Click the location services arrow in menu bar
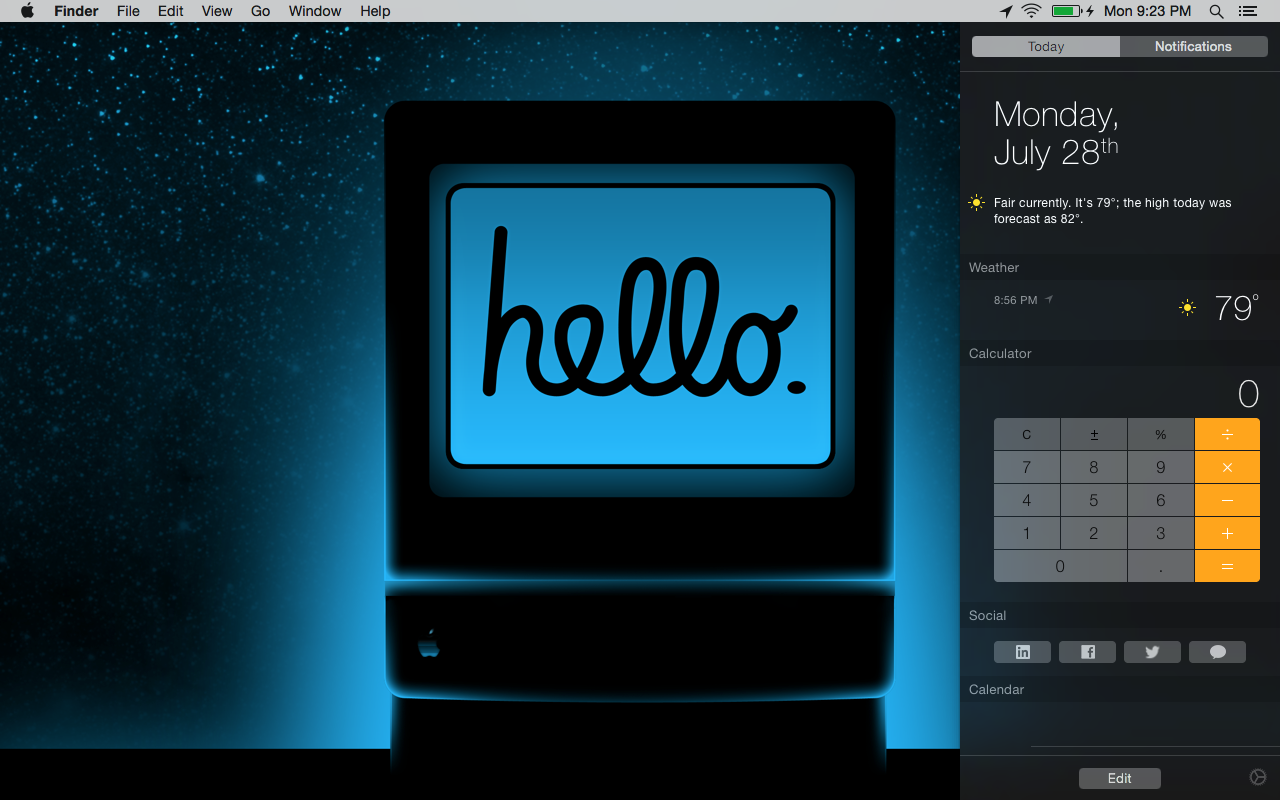 [x=1006, y=11]
